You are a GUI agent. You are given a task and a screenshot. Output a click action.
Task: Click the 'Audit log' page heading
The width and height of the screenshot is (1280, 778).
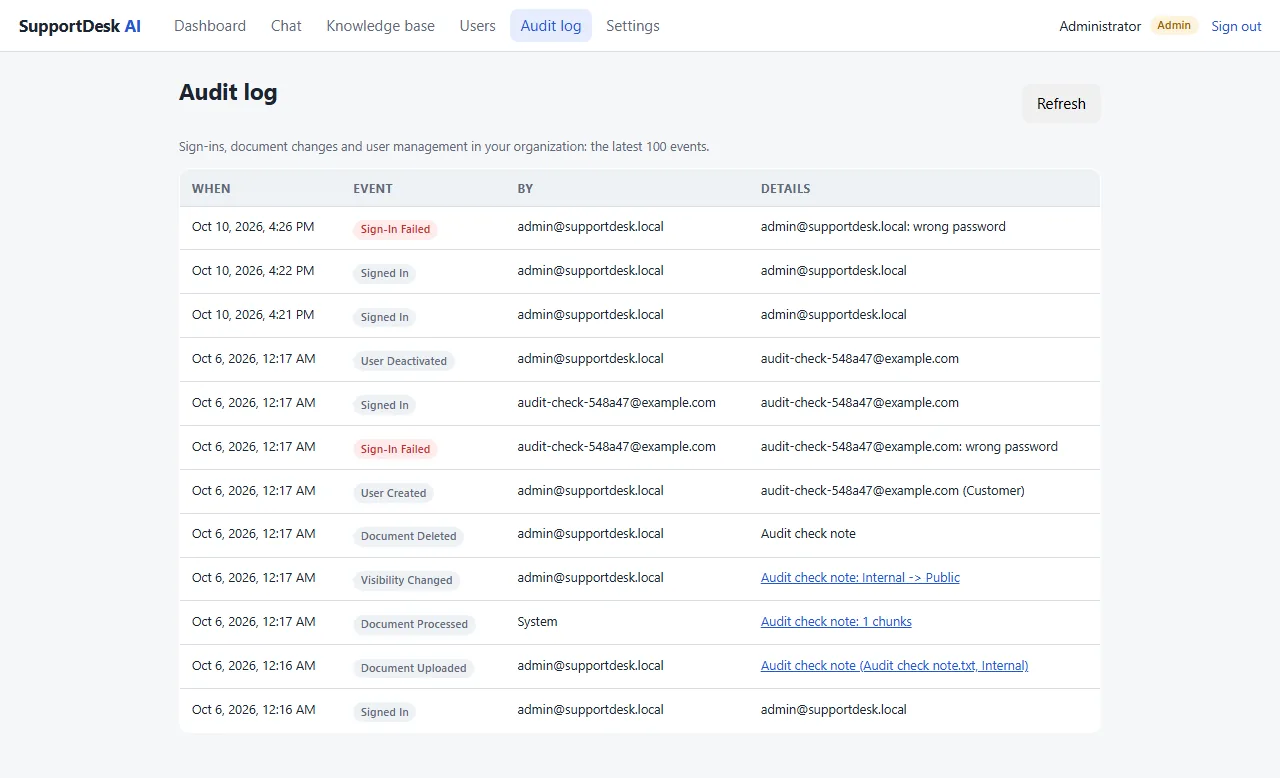click(x=228, y=93)
